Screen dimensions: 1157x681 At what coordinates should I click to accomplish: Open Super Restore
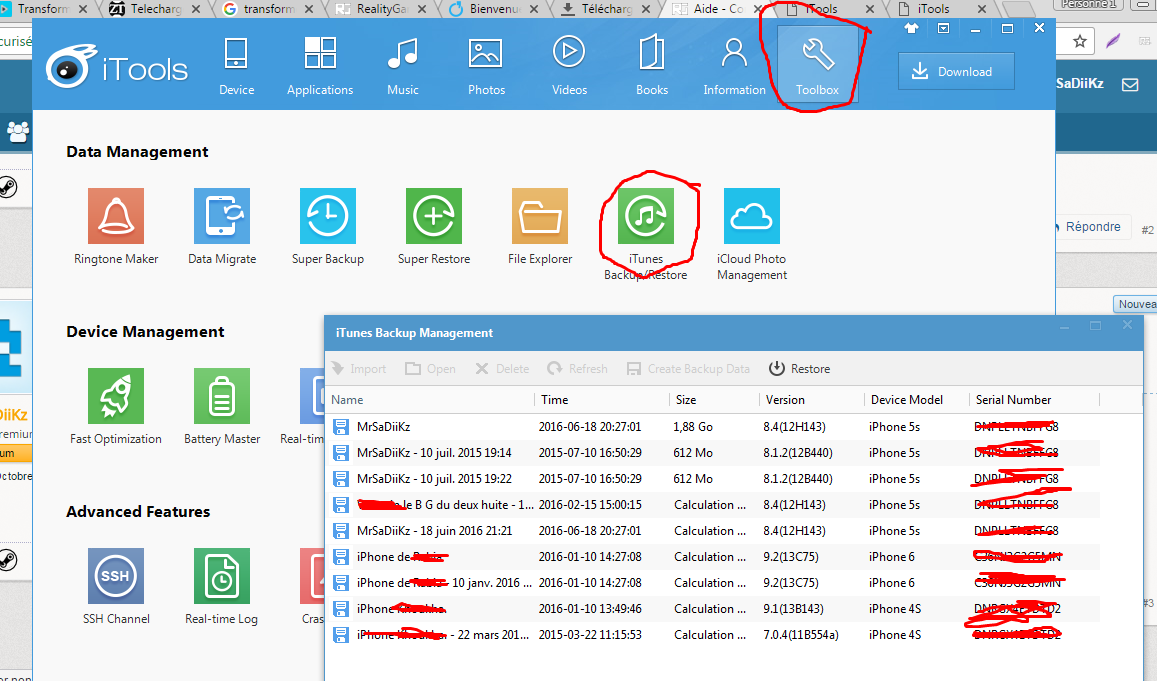[x=434, y=227]
